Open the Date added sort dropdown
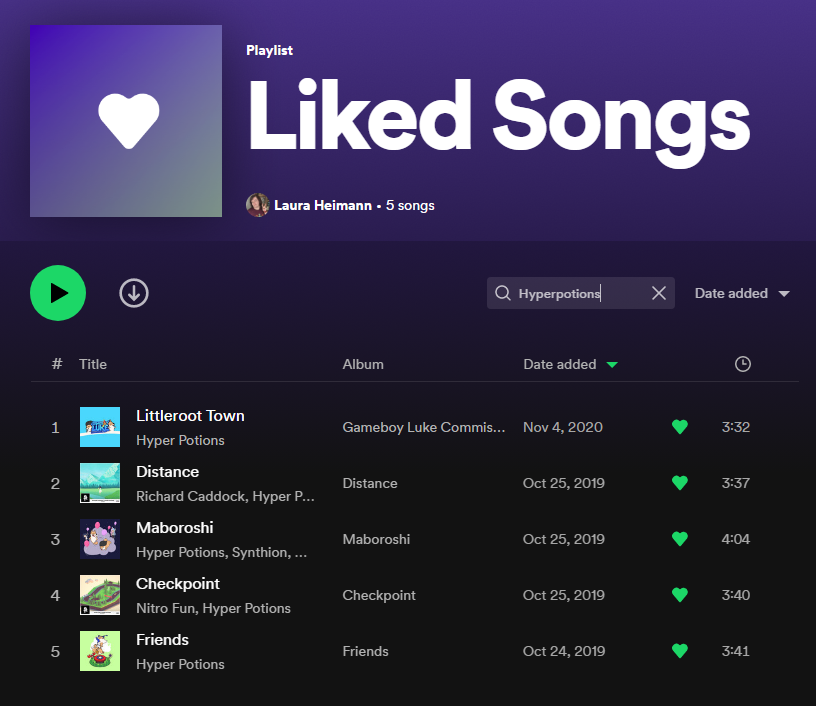This screenshot has height=706, width=816. [742, 293]
